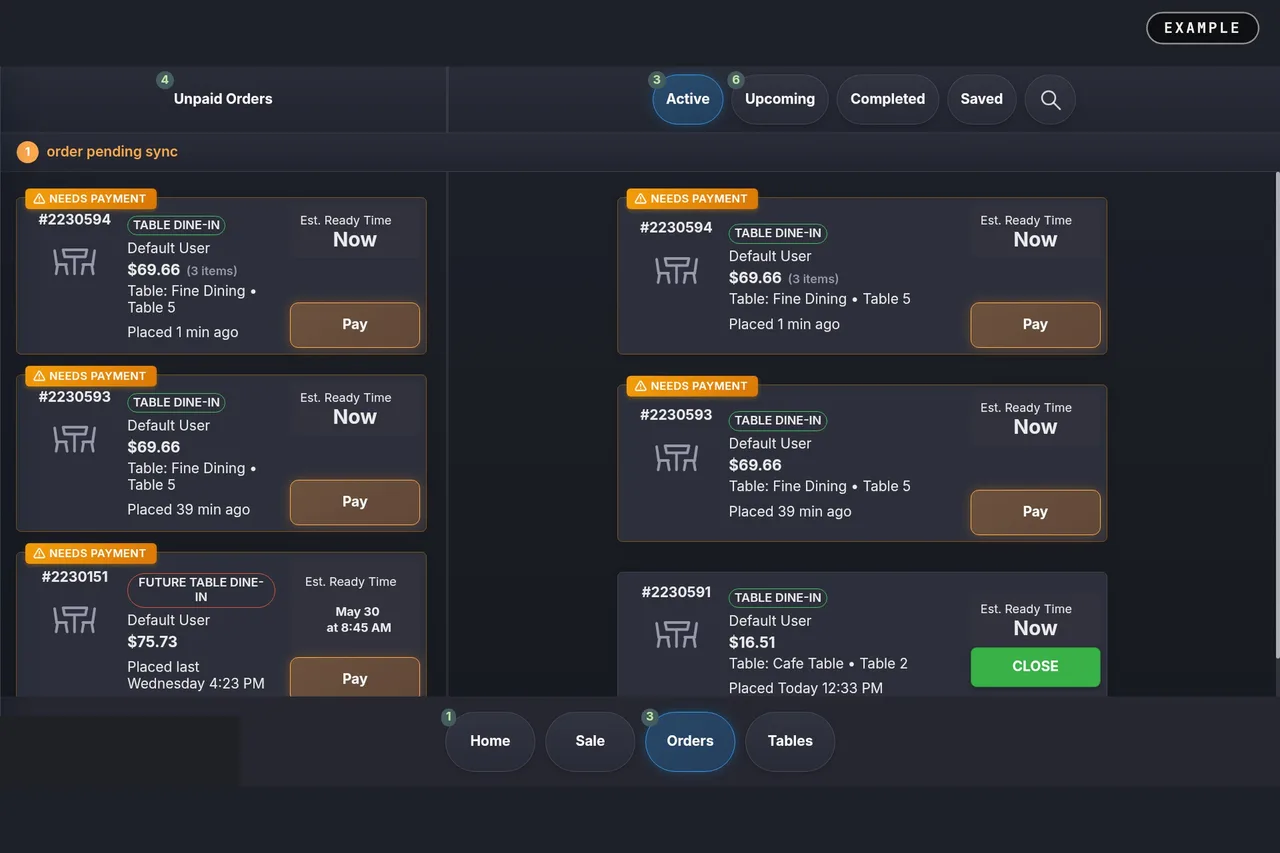Show the Completed orders tab

[x=888, y=99]
